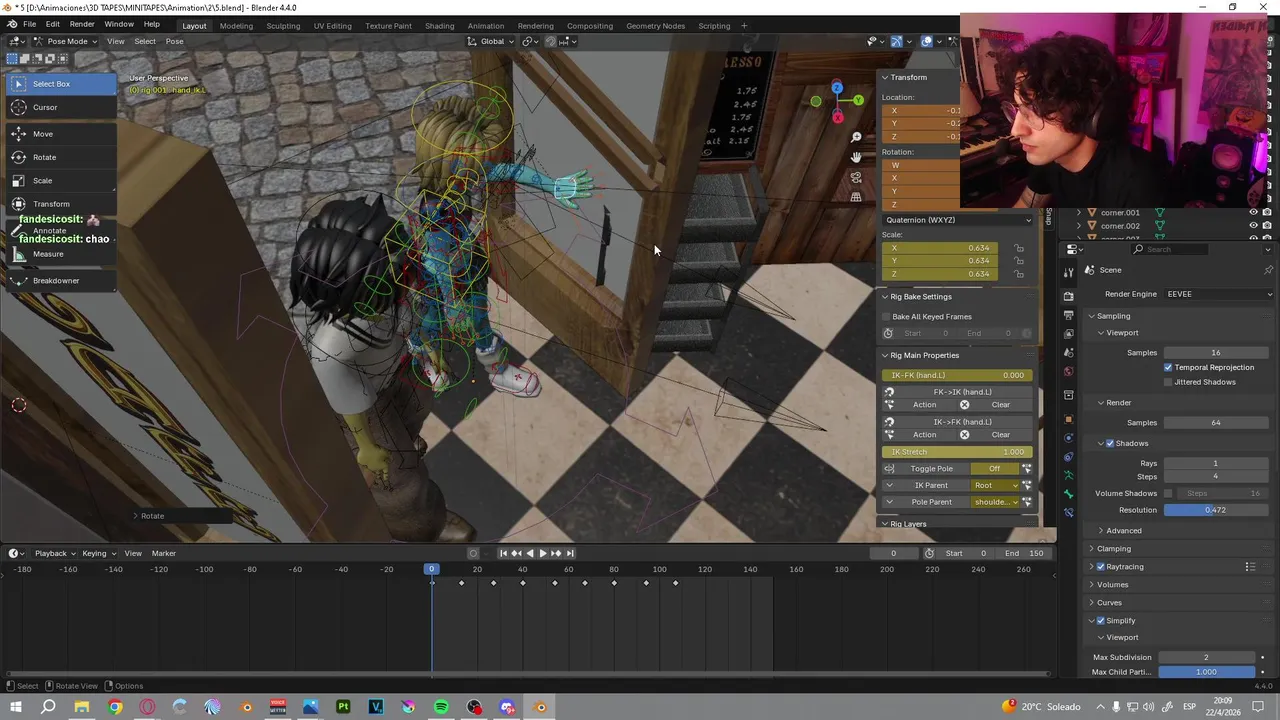Open the Render menu
This screenshot has height=720, width=1280.
pos(82,24)
